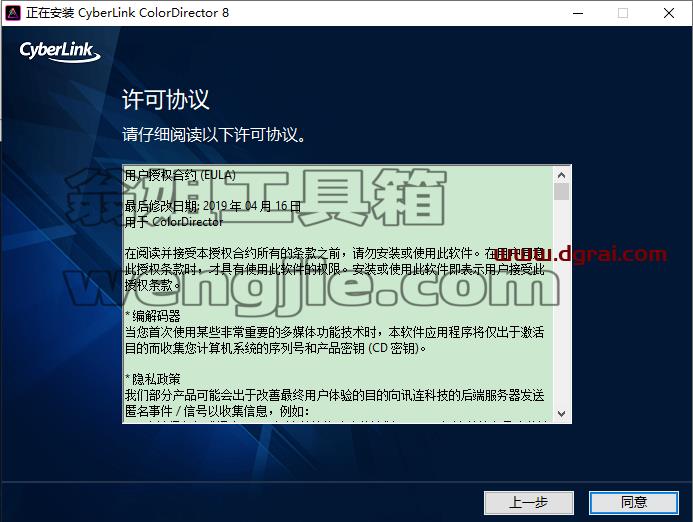Click the 匿名事件 / 信号 text line
693x522 pixels.
(217, 411)
